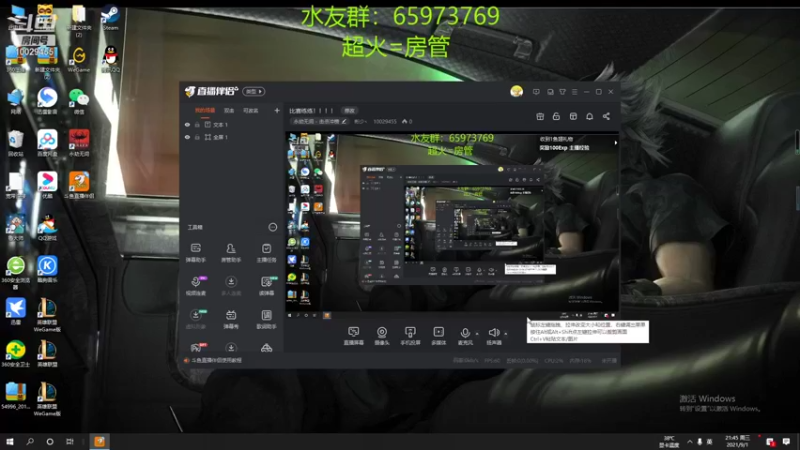Open the virtual avatar download tool

[x=195, y=319]
